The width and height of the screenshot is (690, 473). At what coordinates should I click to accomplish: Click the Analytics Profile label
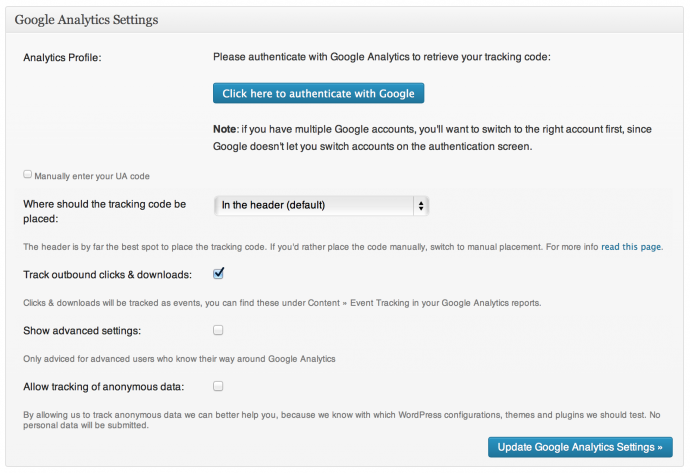click(x=62, y=58)
